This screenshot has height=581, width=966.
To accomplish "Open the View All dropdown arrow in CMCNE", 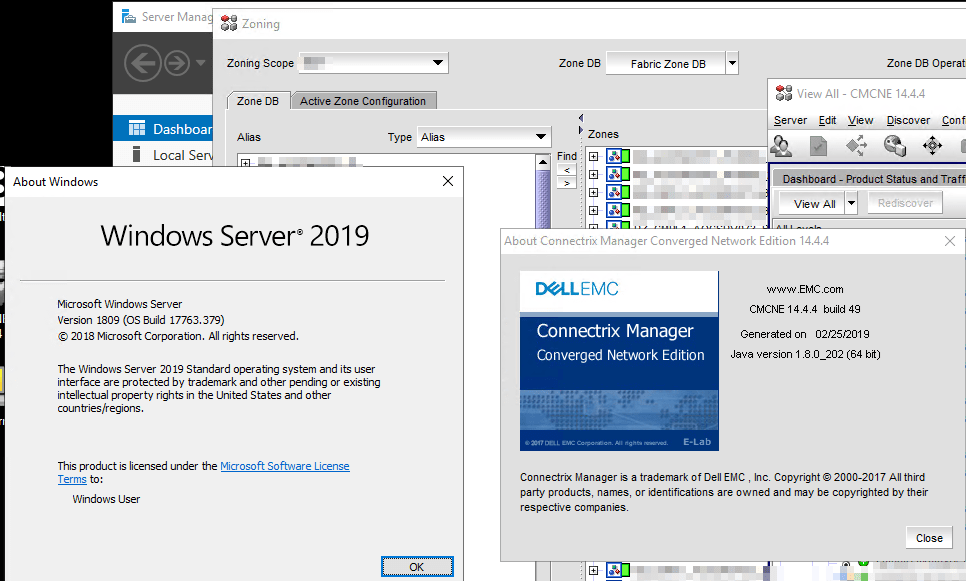I will click(851, 203).
